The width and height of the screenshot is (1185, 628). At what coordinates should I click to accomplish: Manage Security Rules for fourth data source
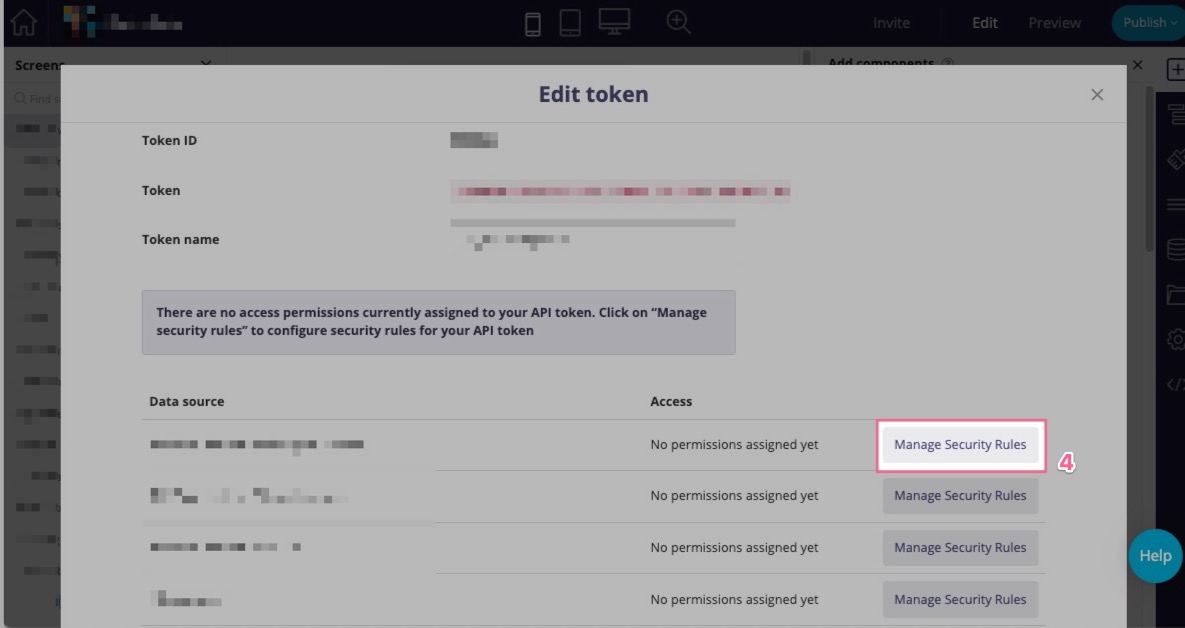[x=960, y=600]
